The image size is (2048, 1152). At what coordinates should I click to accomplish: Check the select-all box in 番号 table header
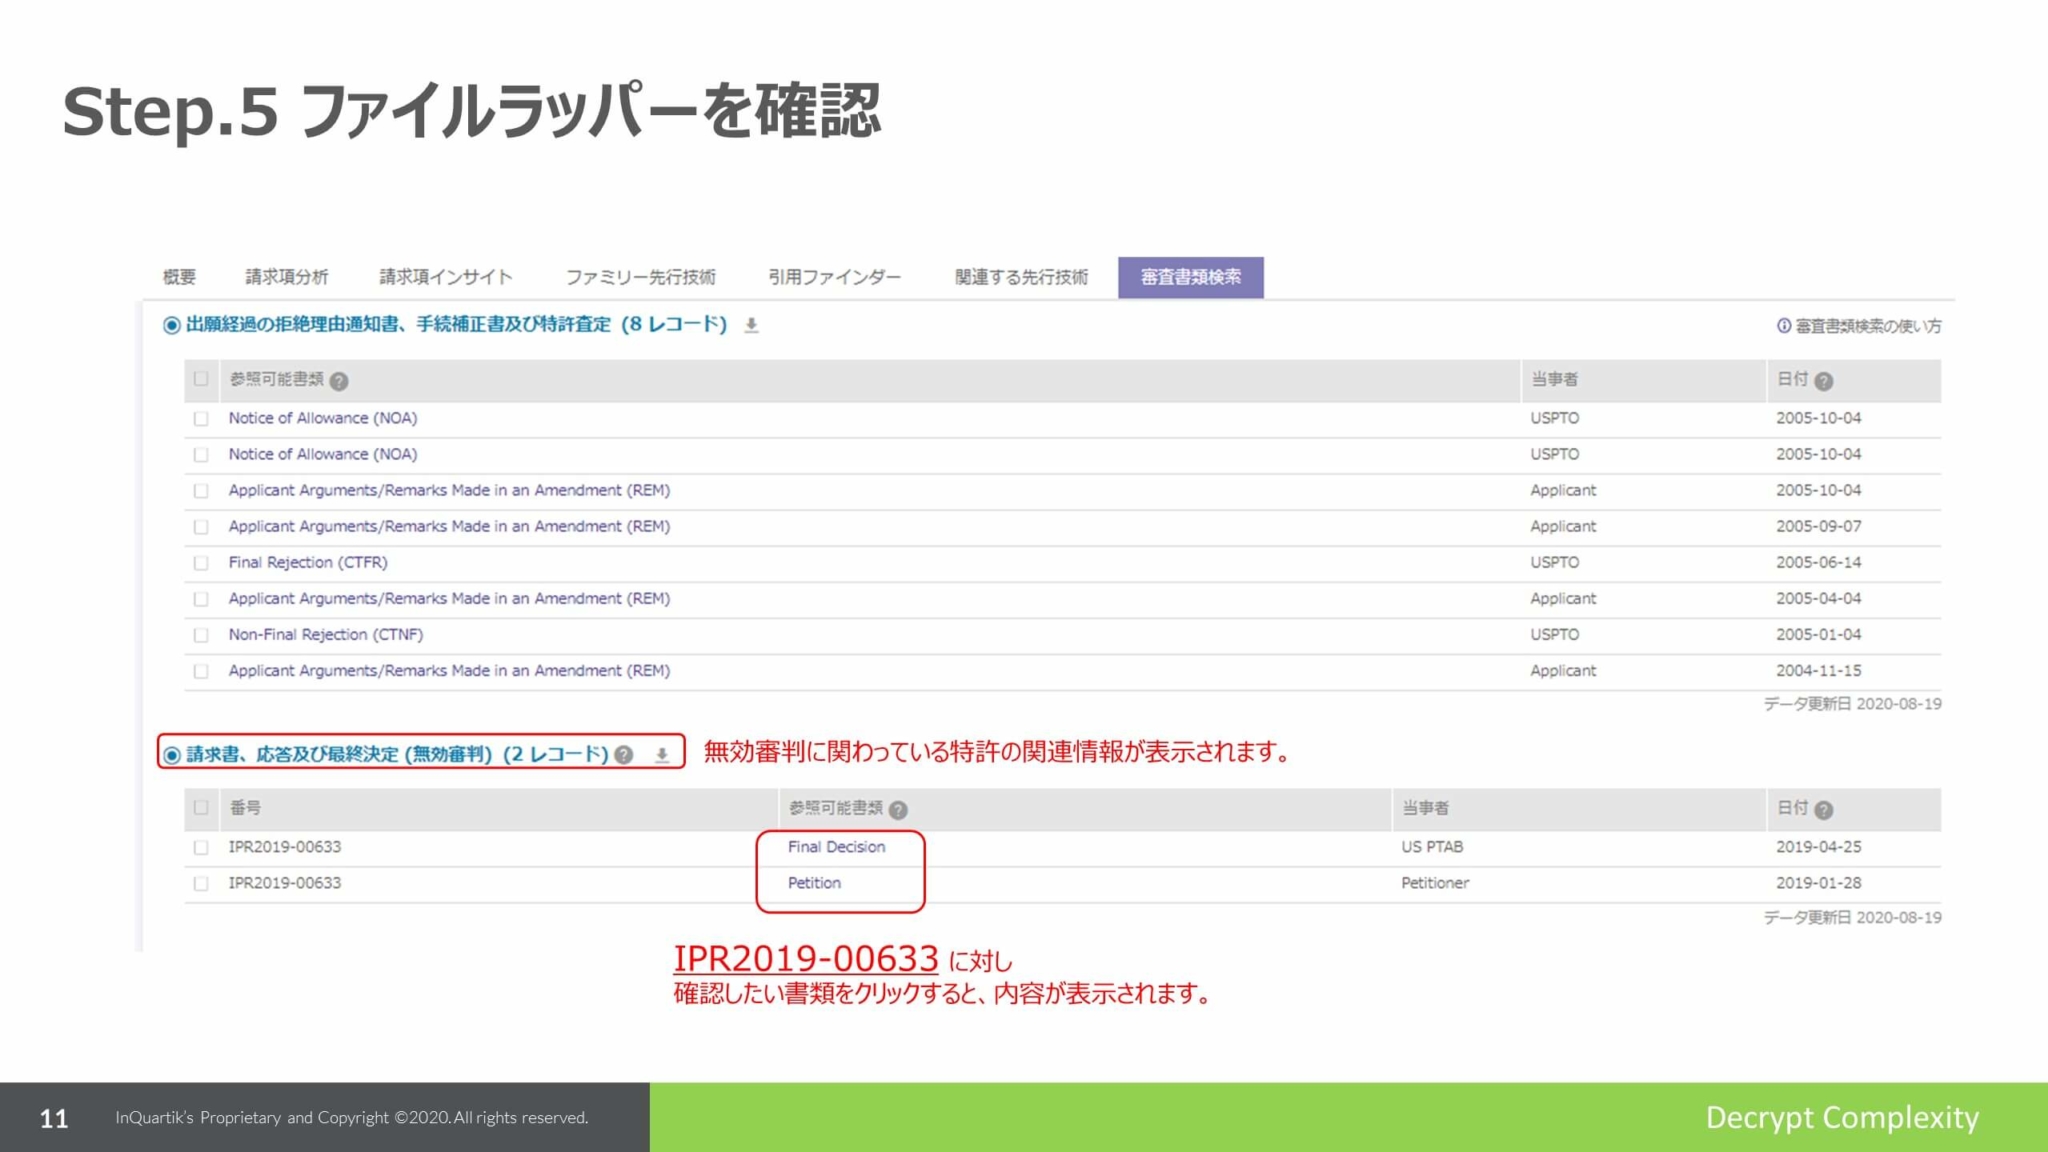pos(201,808)
